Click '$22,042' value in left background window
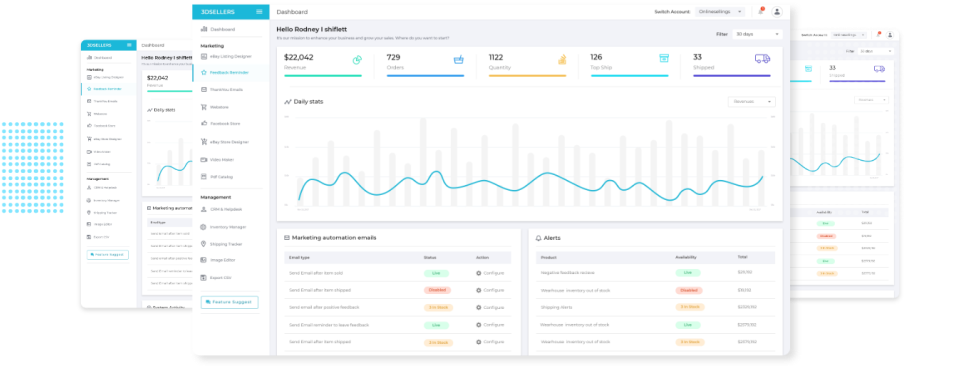 click(x=158, y=78)
